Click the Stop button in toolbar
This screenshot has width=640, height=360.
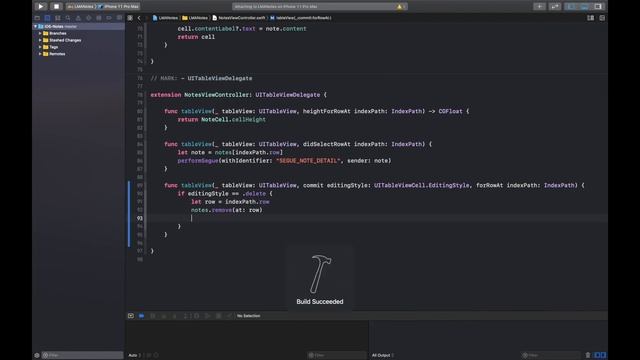pos(56,7)
